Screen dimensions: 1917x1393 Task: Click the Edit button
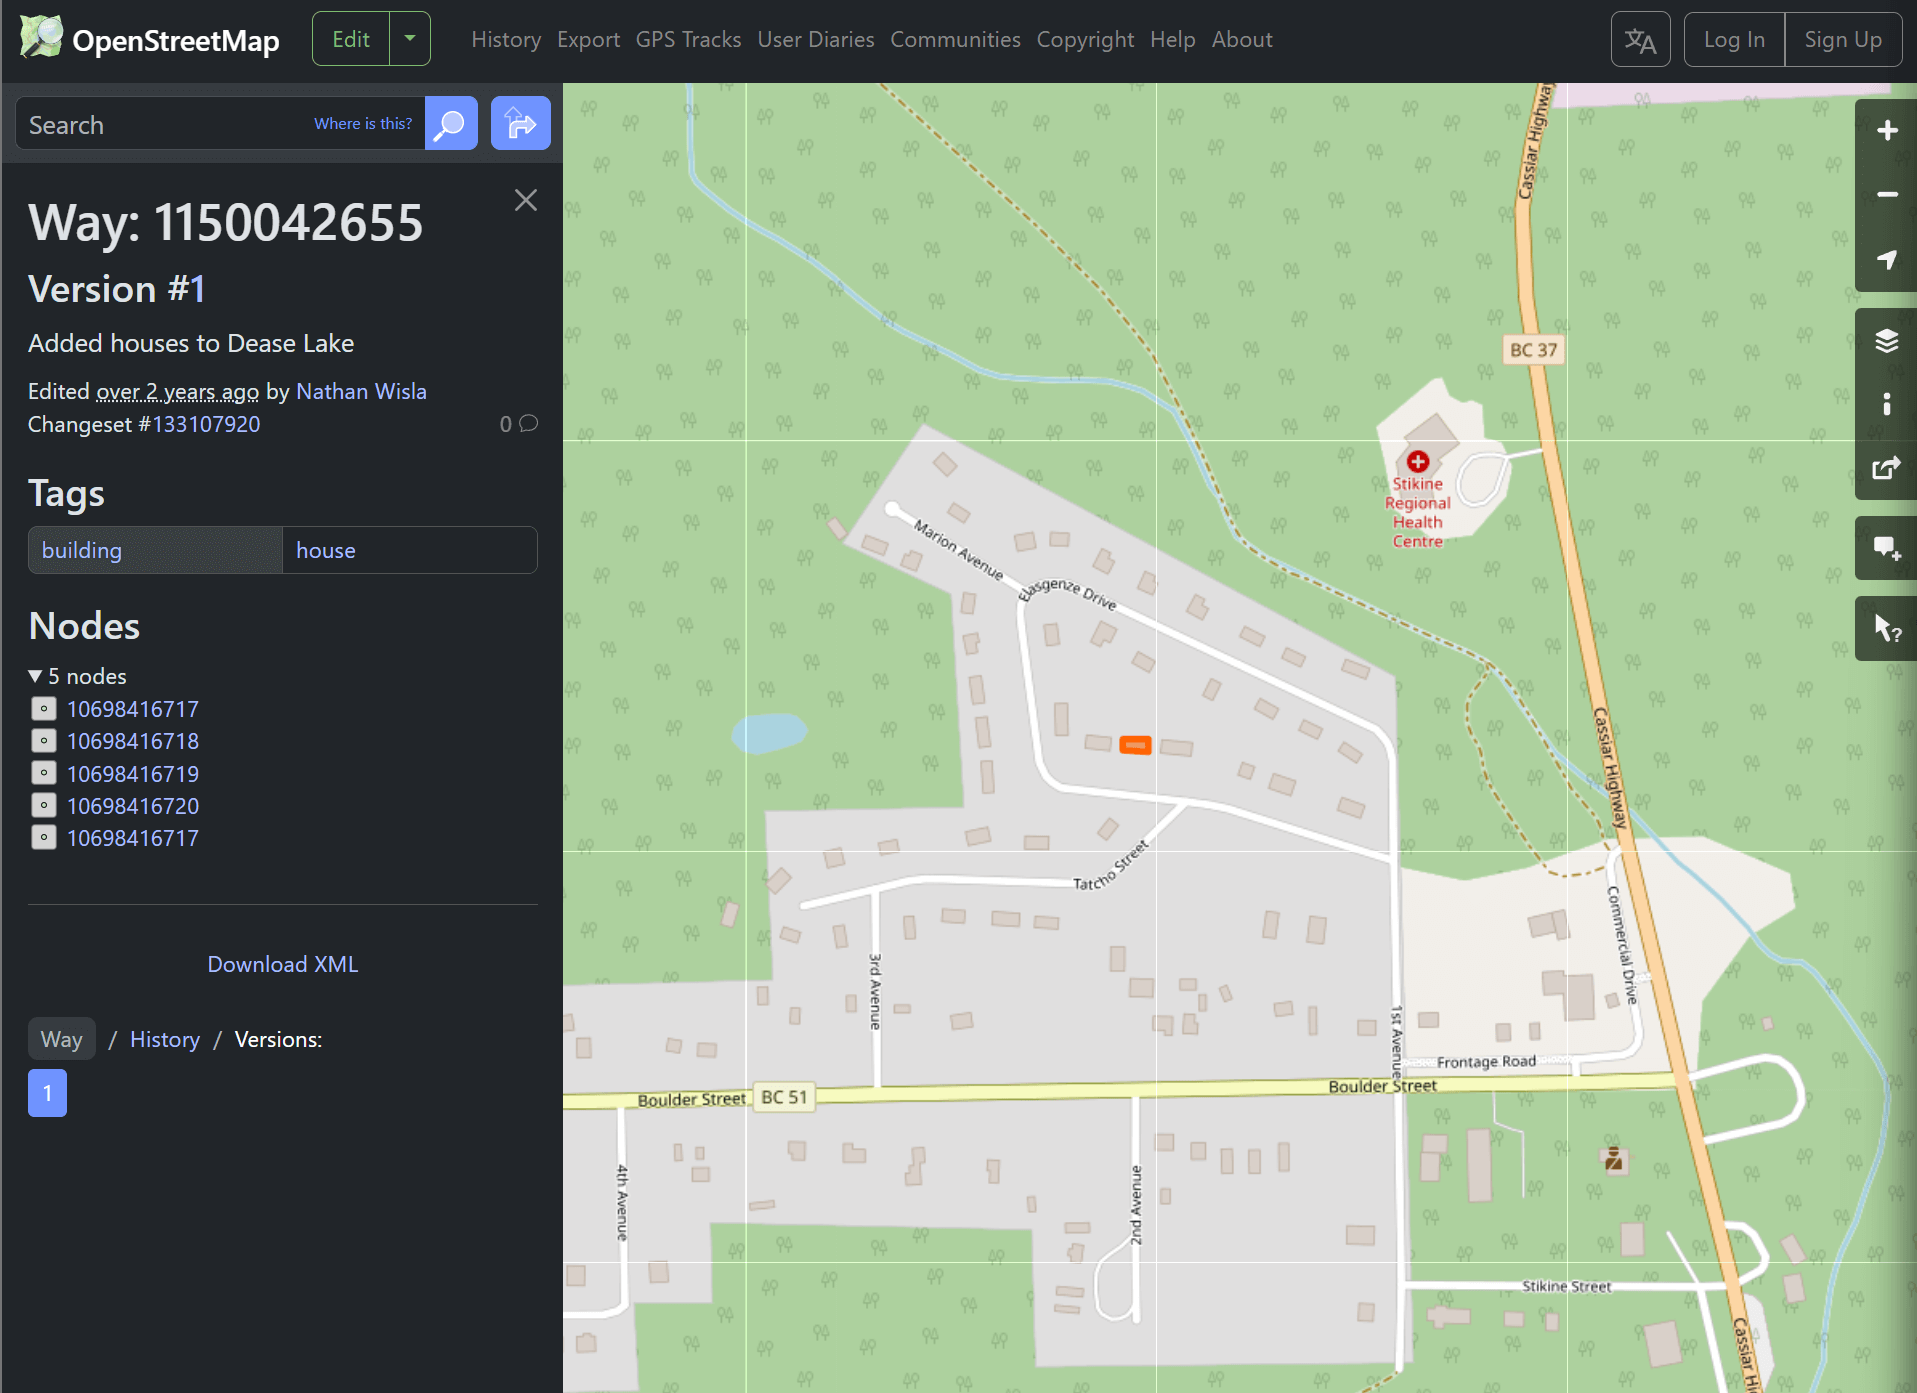(351, 39)
